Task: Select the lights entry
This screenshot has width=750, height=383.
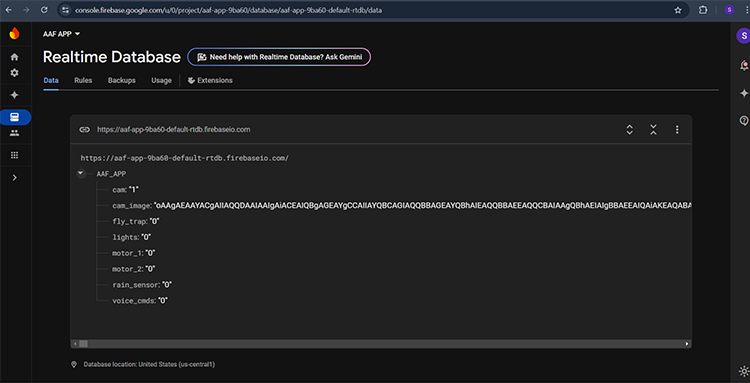Action: [132, 237]
